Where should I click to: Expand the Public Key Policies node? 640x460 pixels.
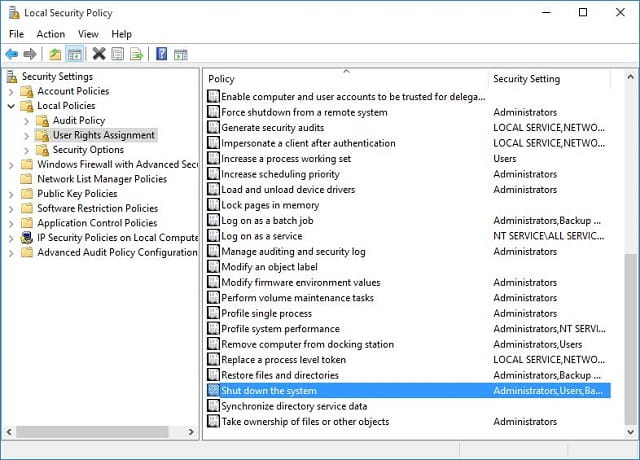(11, 194)
